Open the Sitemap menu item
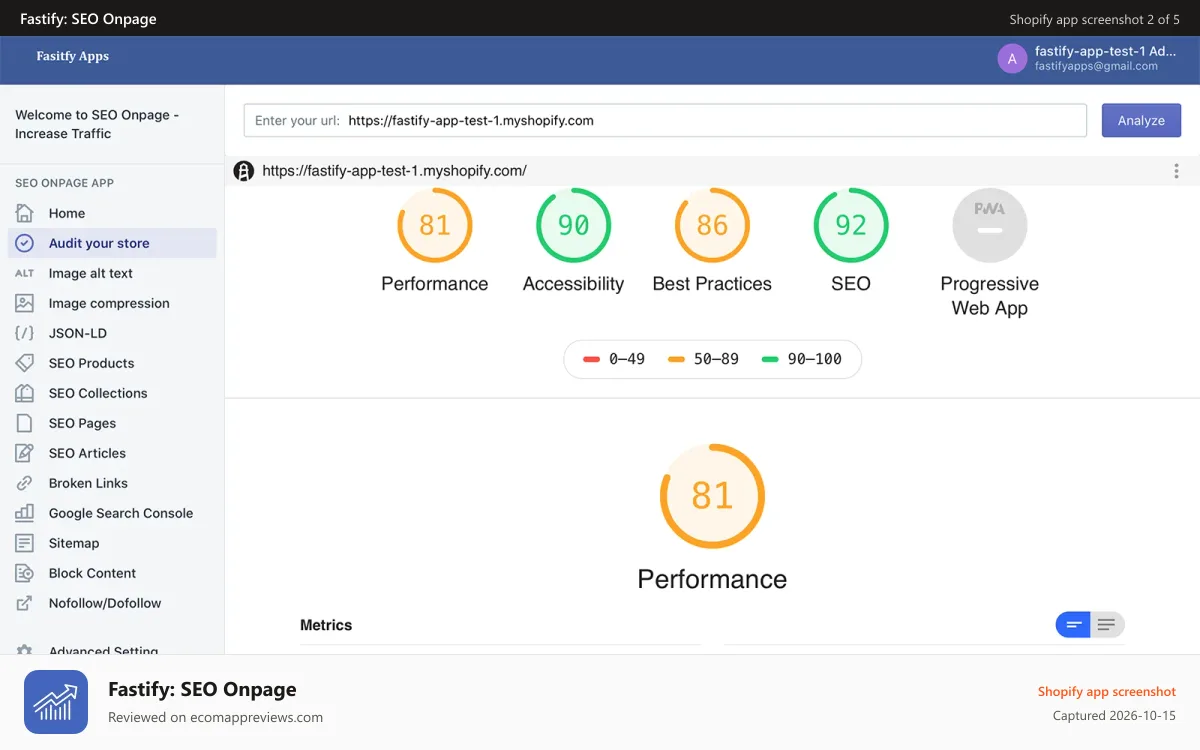This screenshot has width=1200, height=750. (112, 543)
